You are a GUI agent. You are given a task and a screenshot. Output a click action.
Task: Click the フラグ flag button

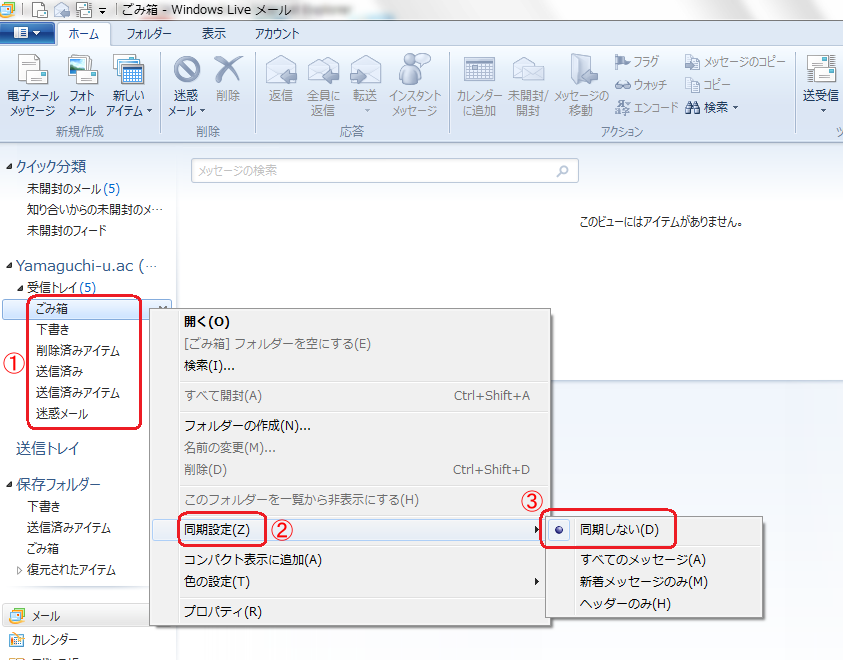[x=637, y=62]
